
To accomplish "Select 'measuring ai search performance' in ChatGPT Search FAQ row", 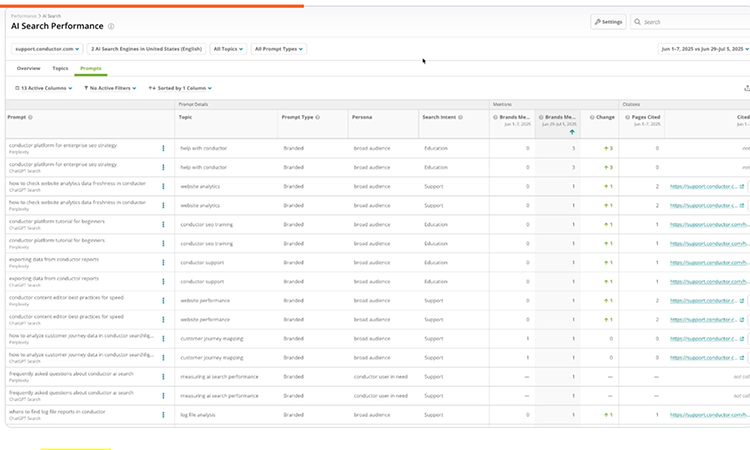I will click(x=219, y=396).
